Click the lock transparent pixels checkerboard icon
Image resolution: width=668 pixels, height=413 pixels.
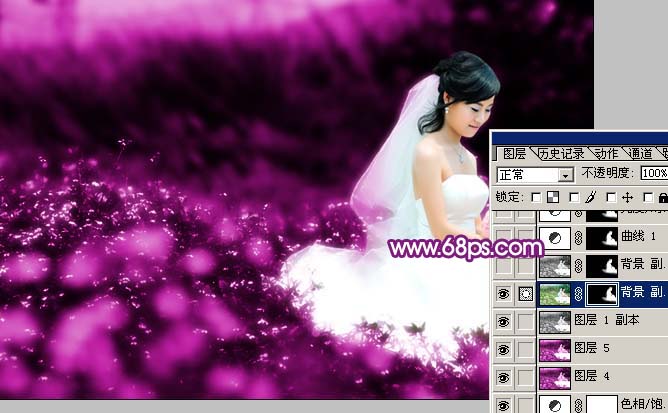(x=552, y=197)
